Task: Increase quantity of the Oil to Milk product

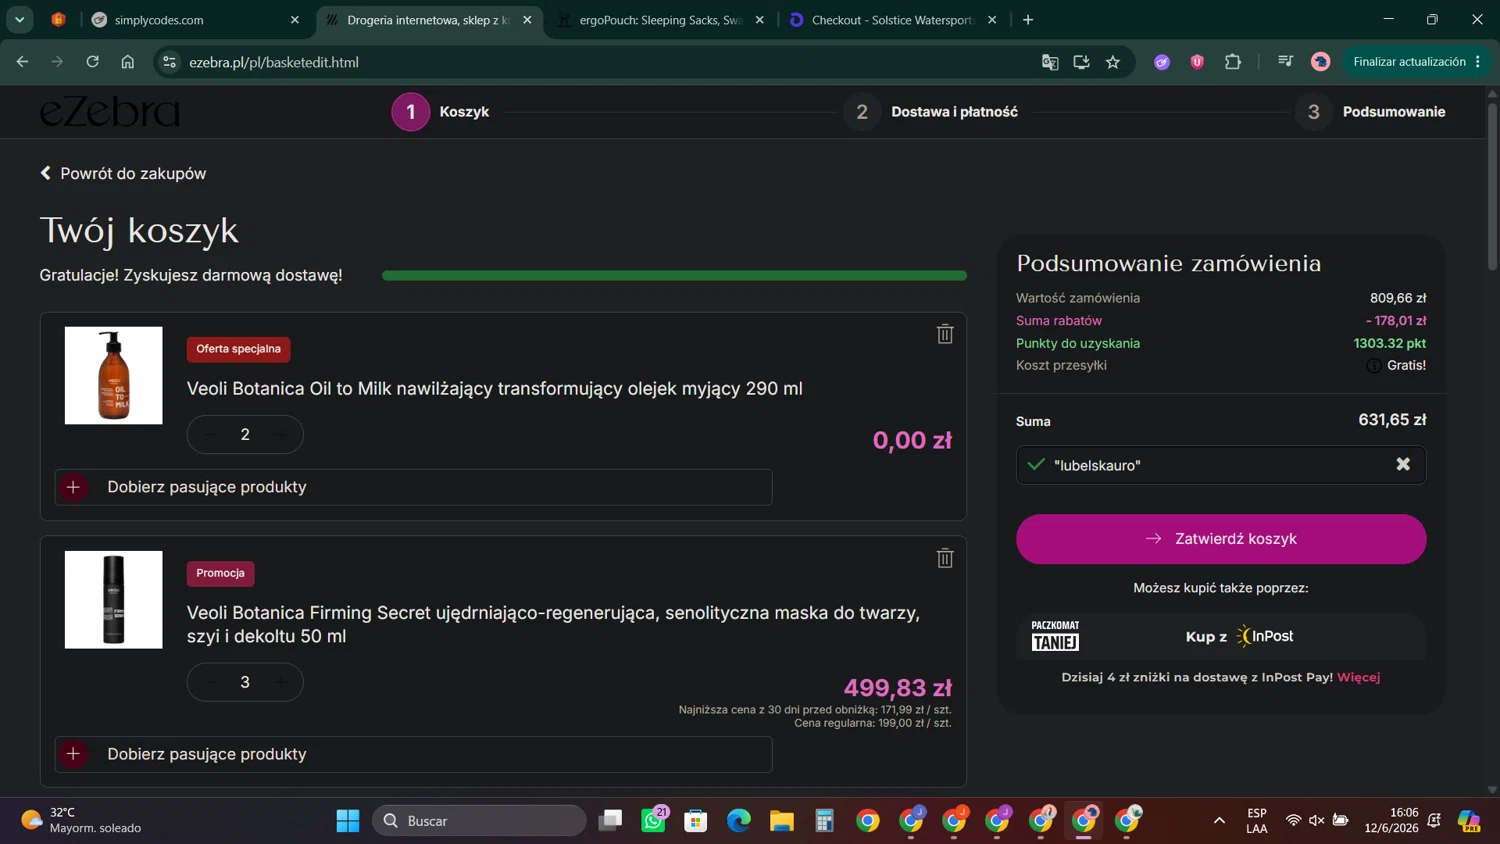Action: coord(281,435)
